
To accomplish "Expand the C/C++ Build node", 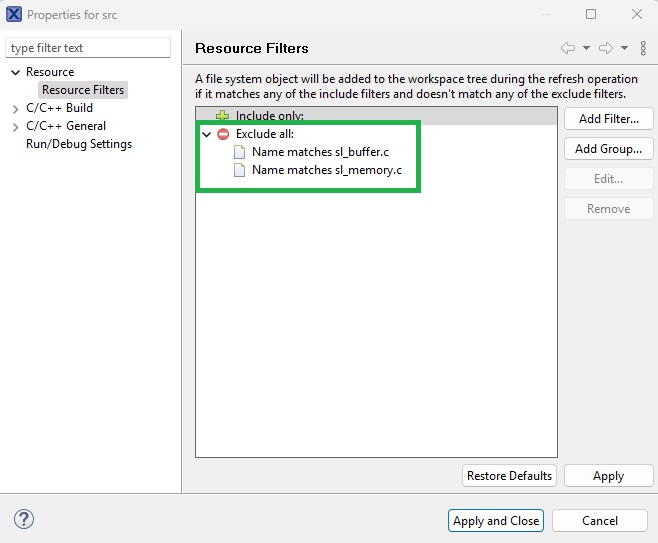I will pyautogui.click(x=15, y=108).
